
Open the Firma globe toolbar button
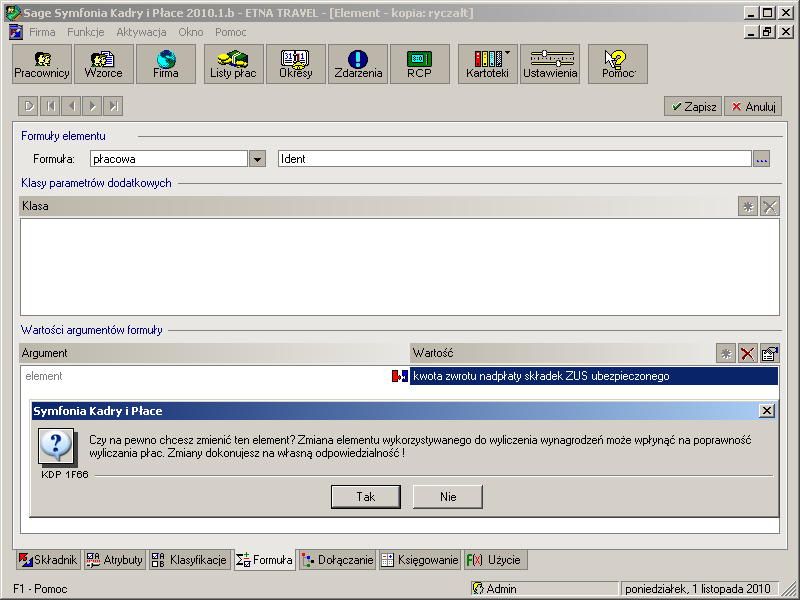(x=166, y=64)
